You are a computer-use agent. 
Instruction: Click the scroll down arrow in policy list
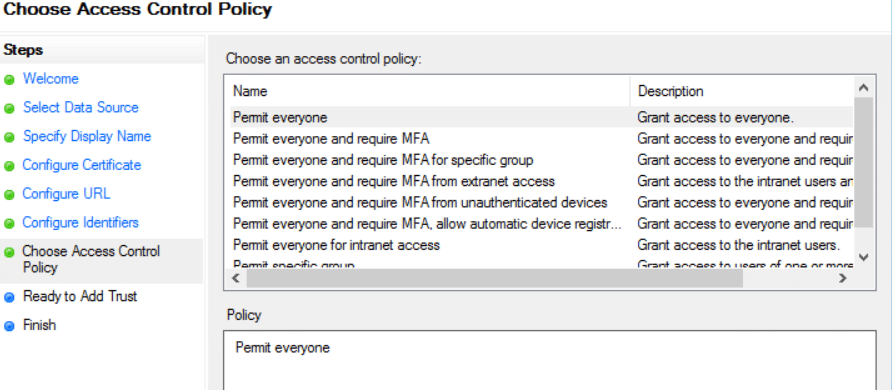[x=863, y=258]
